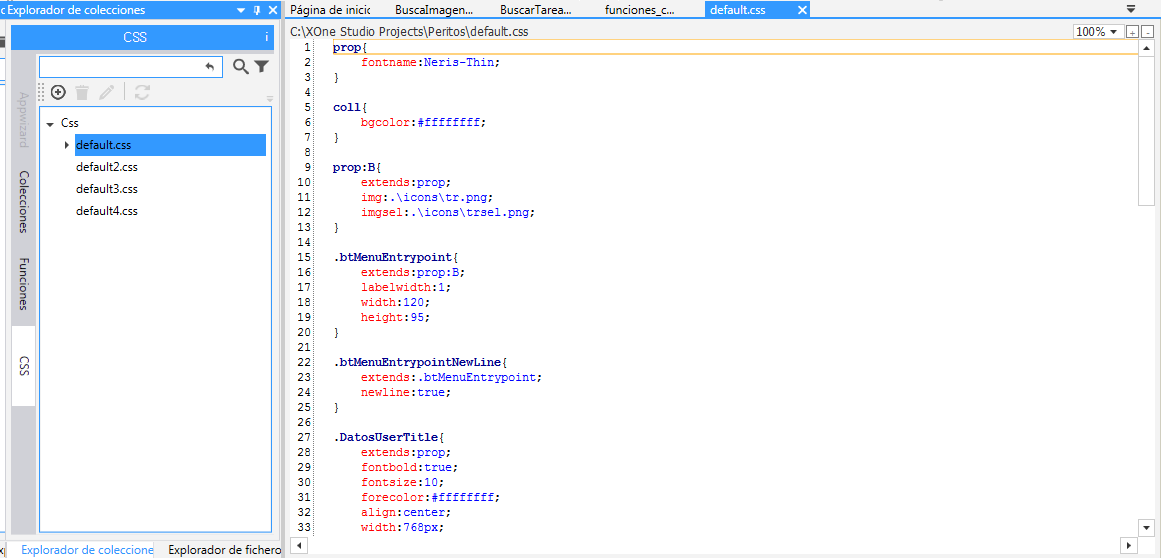This screenshot has width=1161, height=558.
Task: Click the zoom out minus button
Action: click(1147, 32)
